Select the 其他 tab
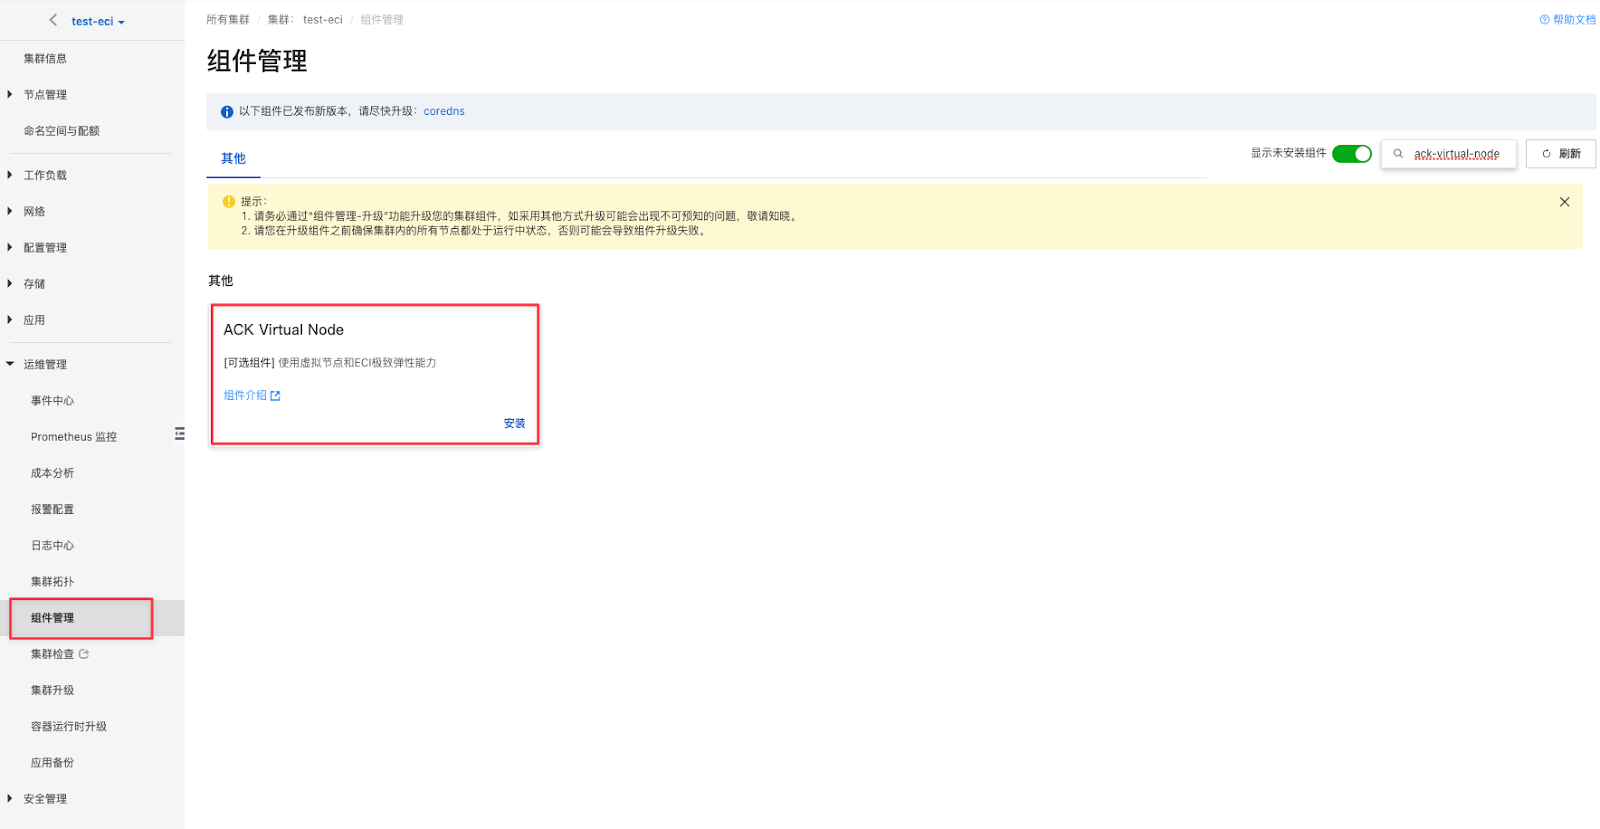The height and width of the screenshot is (829, 1600). pyautogui.click(x=233, y=159)
